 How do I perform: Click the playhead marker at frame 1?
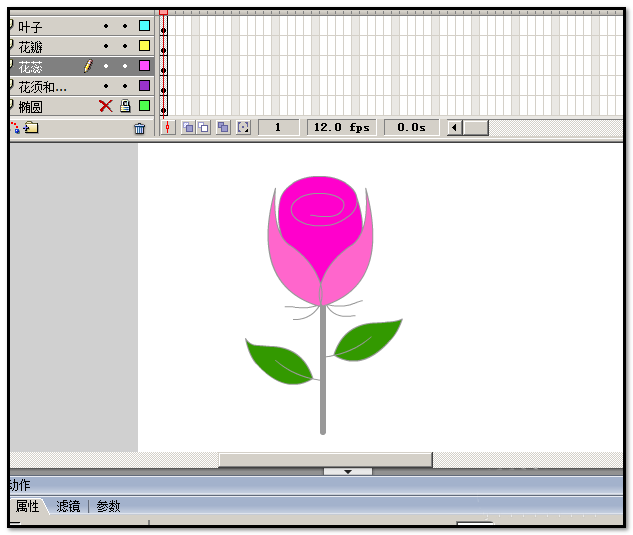tap(163, 13)
